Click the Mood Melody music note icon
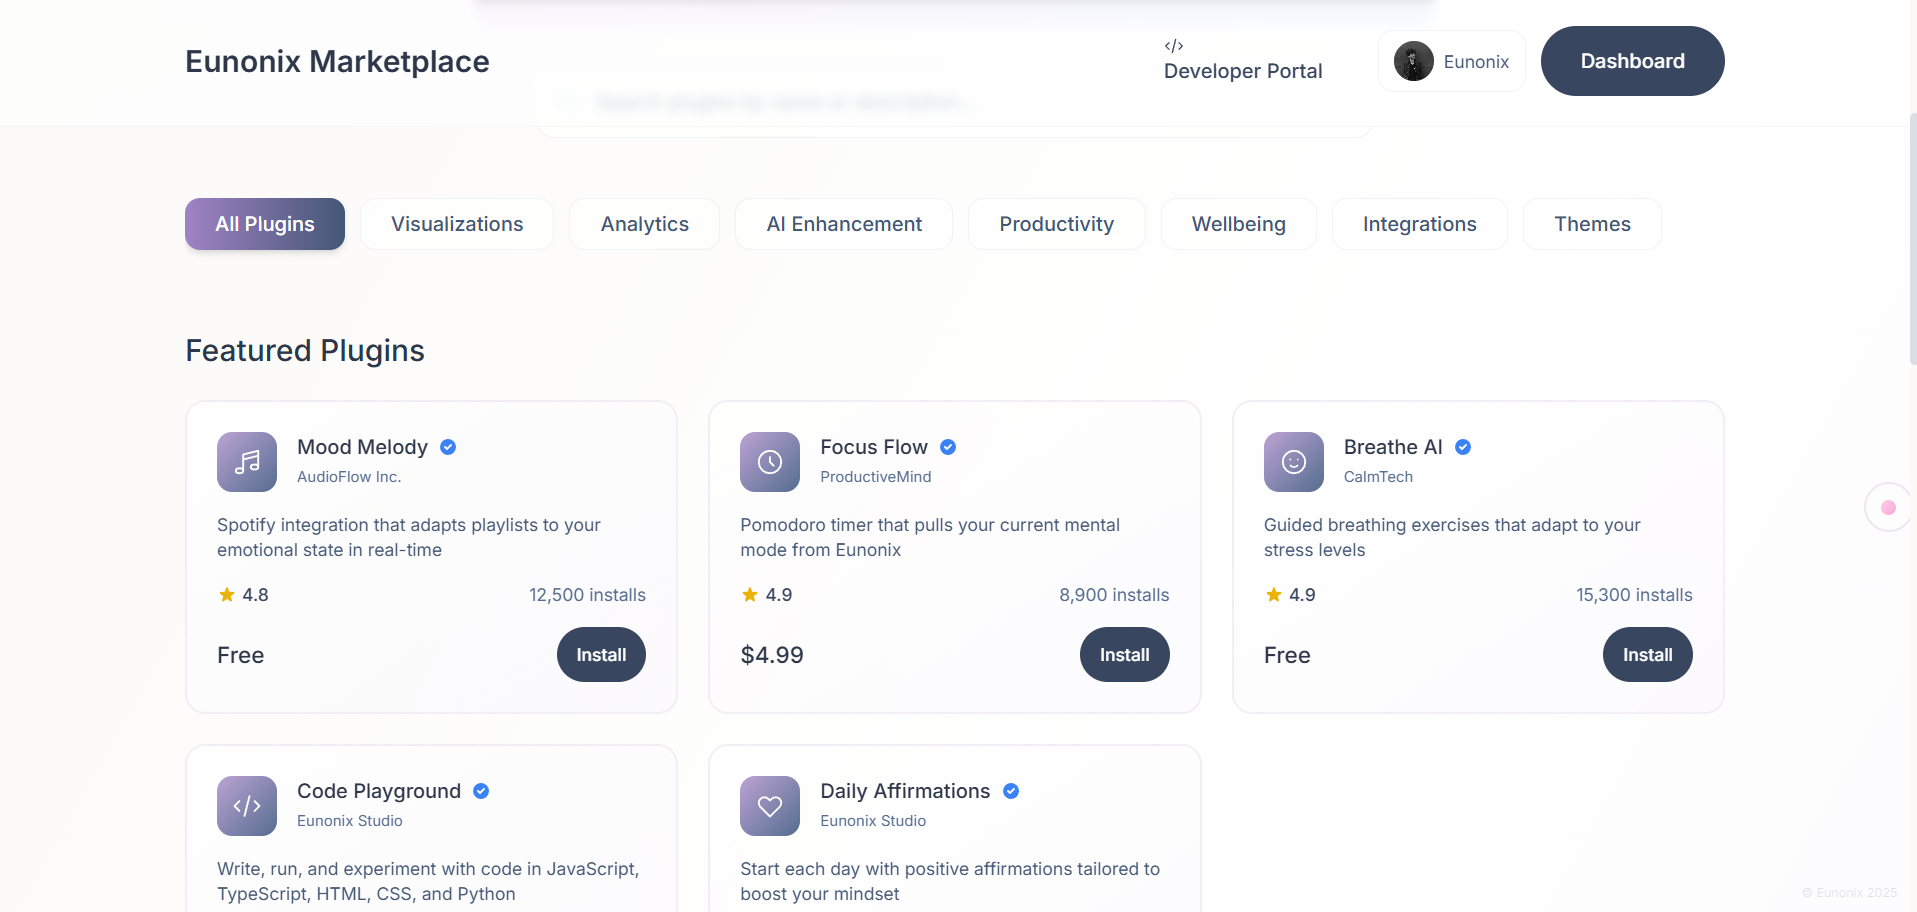The width and height of the screenshot is (1917, 912). click(246, 461)
